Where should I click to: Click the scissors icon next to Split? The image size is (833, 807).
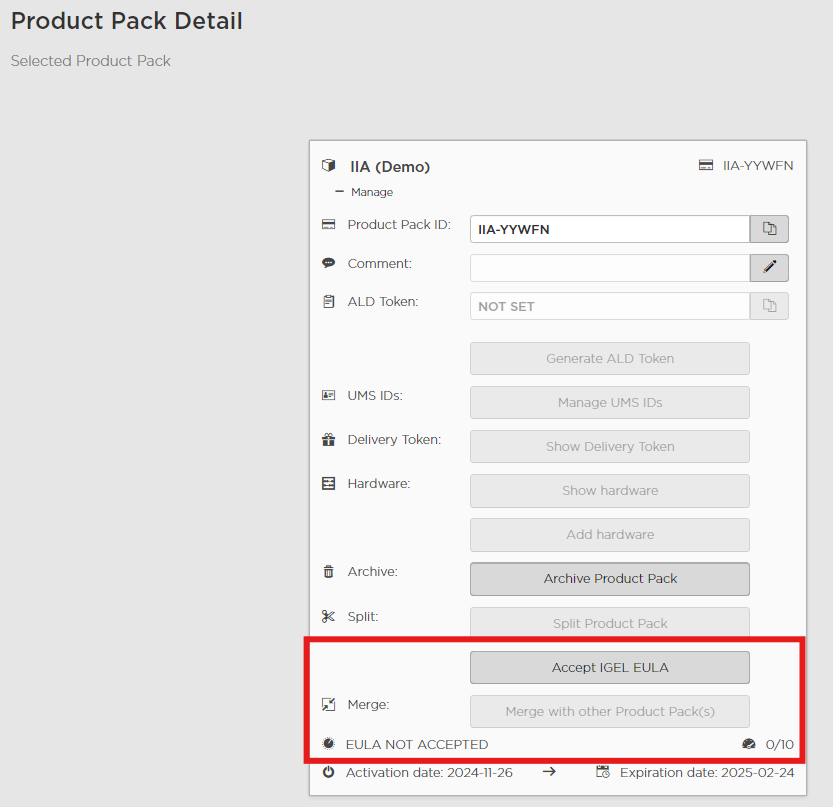pos(329,616)
